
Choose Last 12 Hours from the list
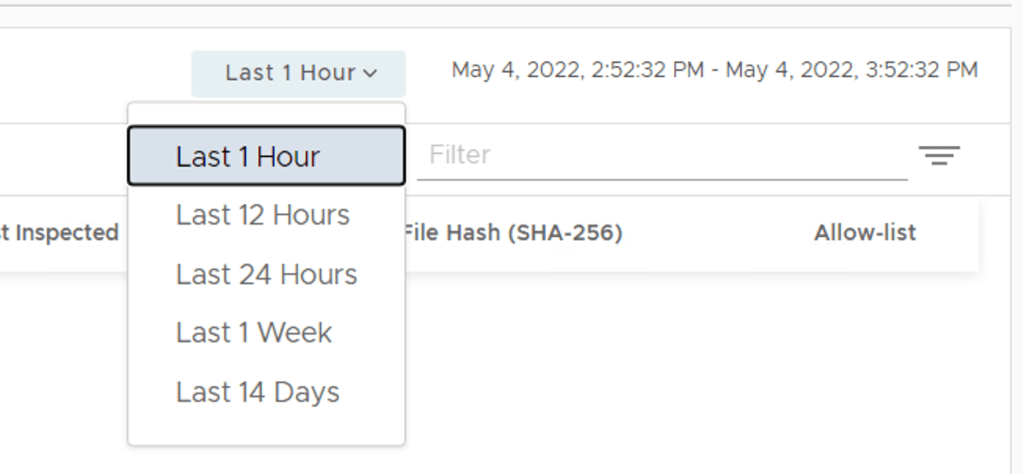[x=263, y=215]
